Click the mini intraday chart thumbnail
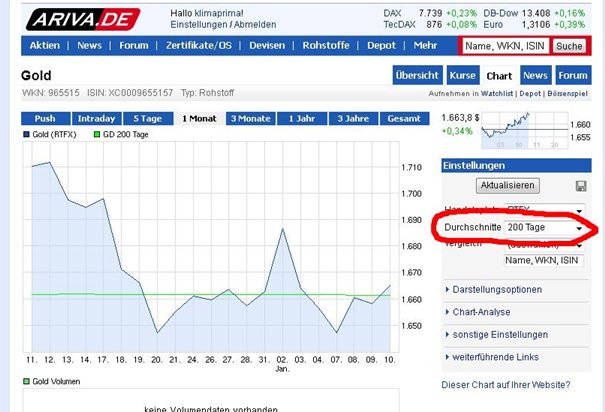Image resolution: width=605 pixels, height=412 pixels. pos(524,130)
